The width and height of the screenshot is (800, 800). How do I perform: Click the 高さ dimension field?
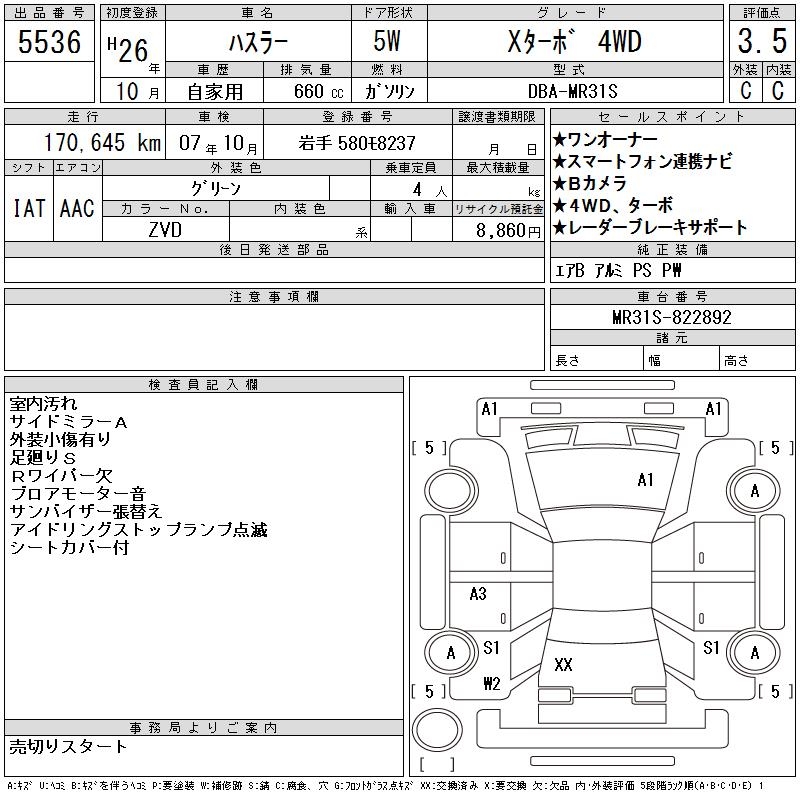[x=757, y=360]
